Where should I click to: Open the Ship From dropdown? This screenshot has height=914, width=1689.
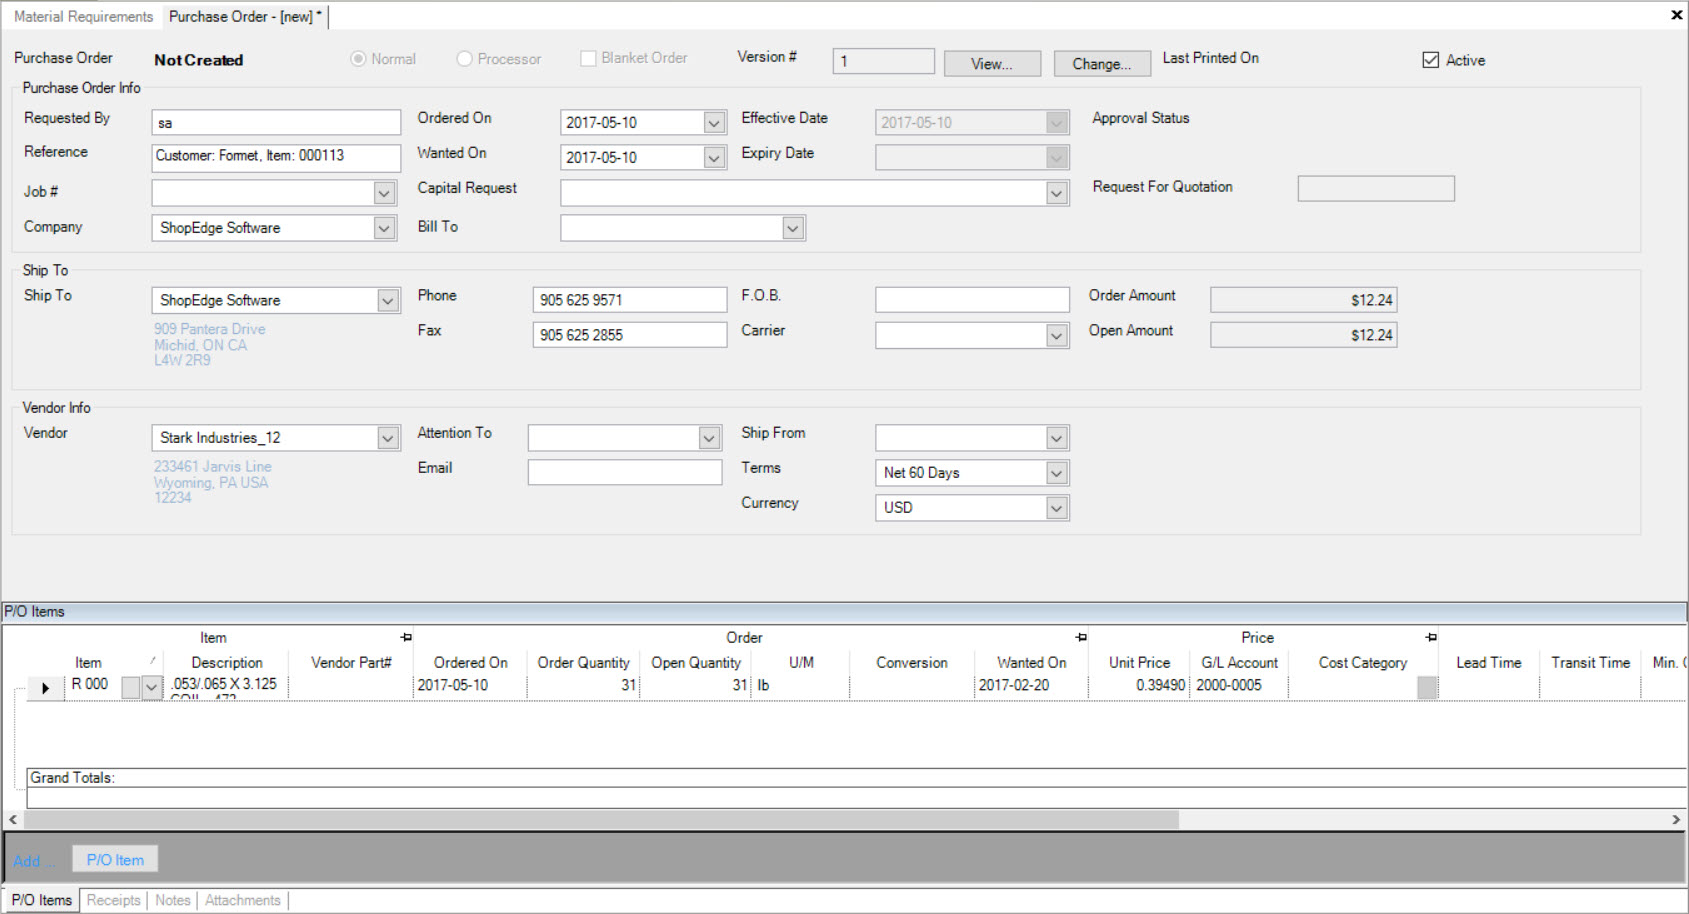(1056, 438)
